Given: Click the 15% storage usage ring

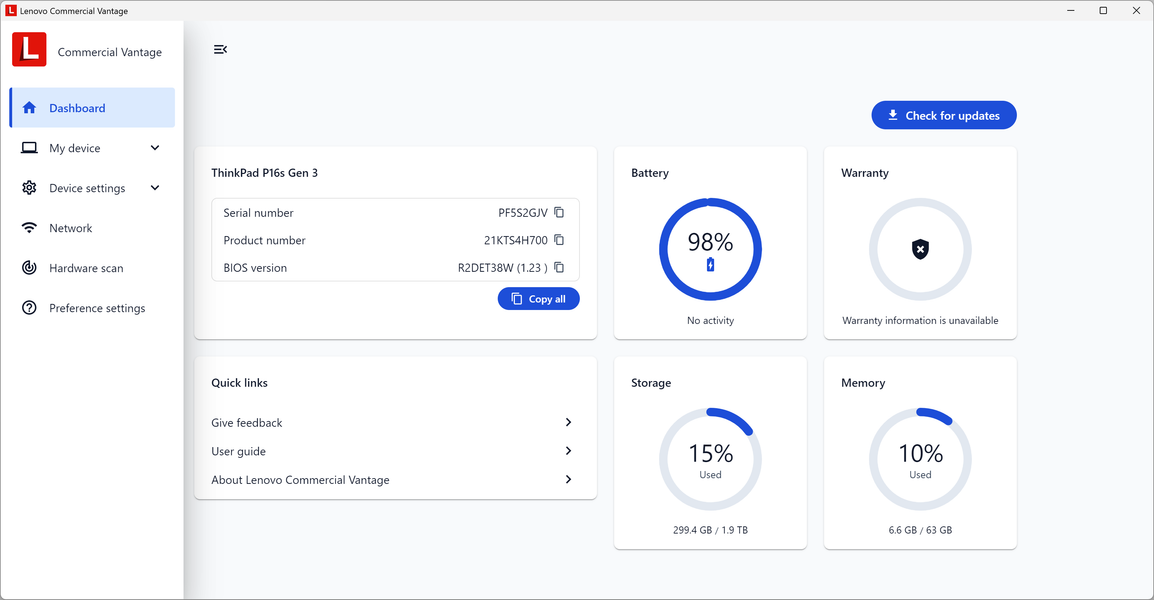Looking at the screenshot, I should click(710, 459).
